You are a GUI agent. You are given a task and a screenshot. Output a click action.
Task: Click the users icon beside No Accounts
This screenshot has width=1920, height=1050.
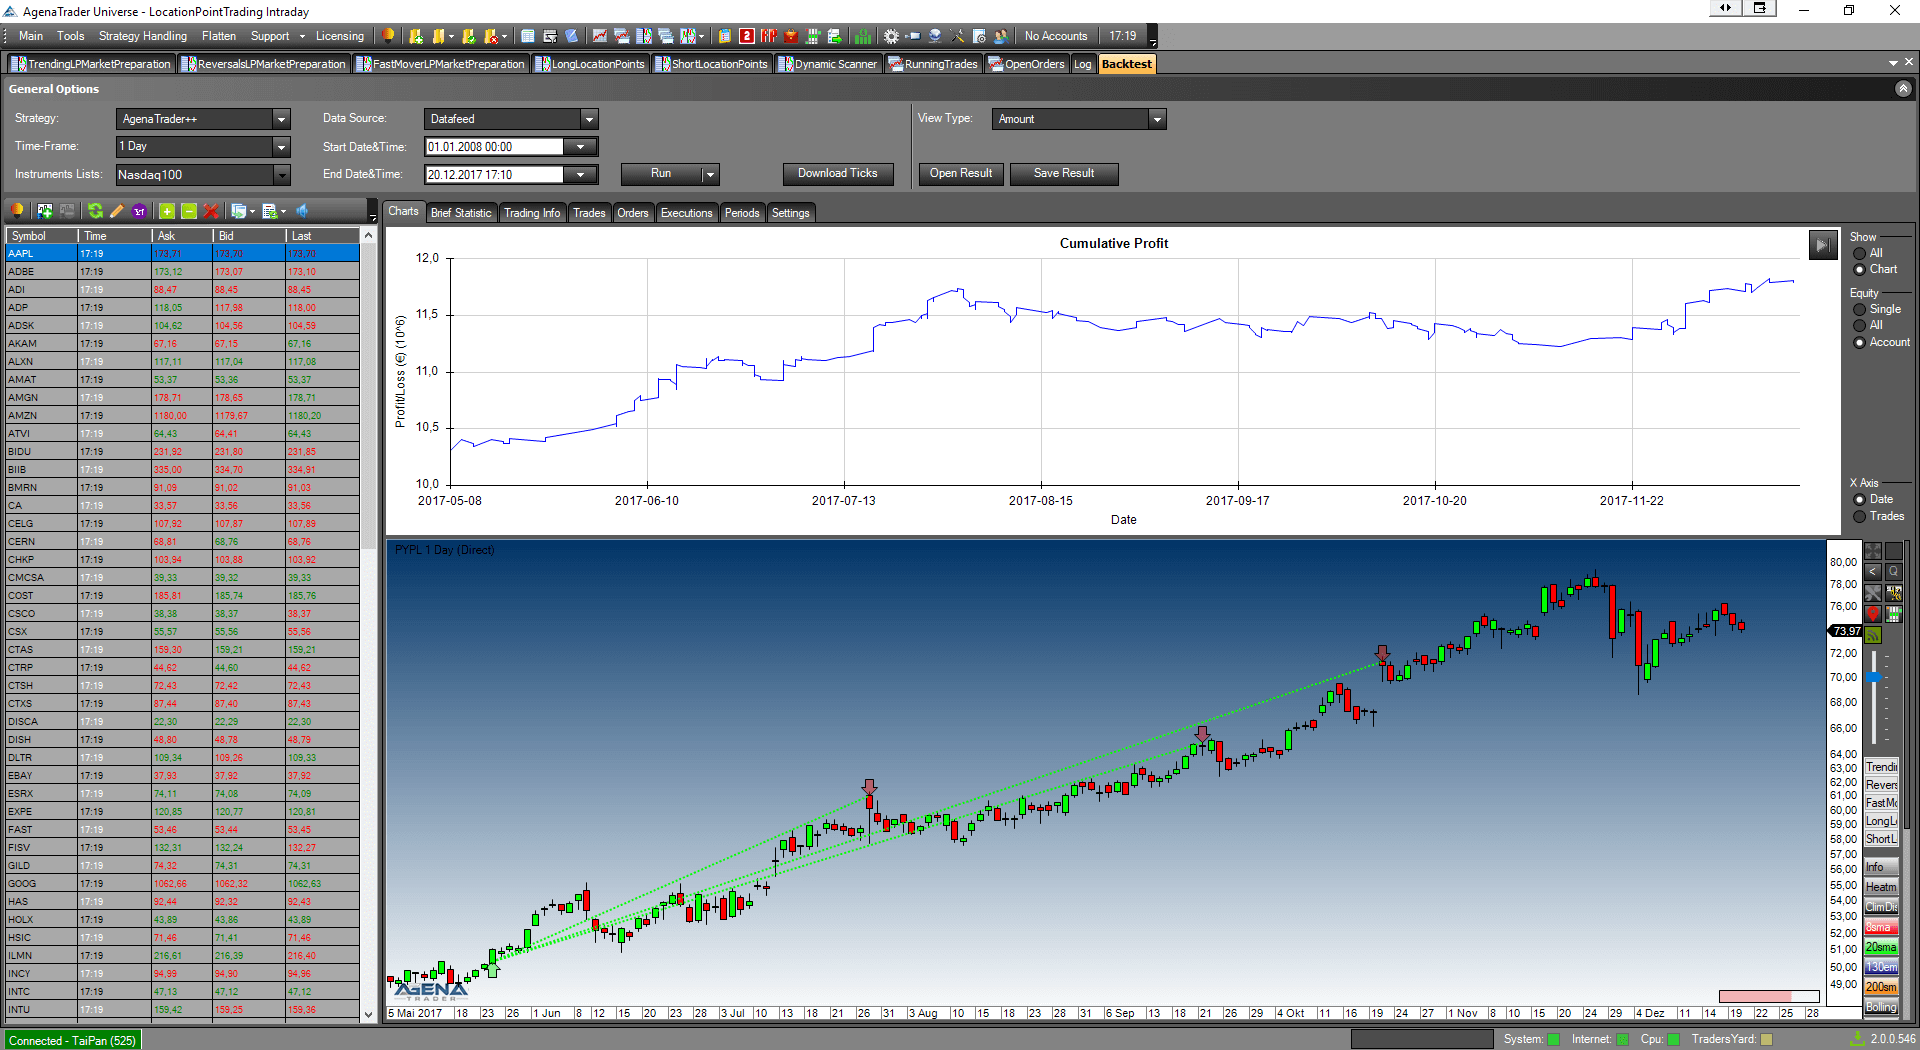[x=1001, y=36]
